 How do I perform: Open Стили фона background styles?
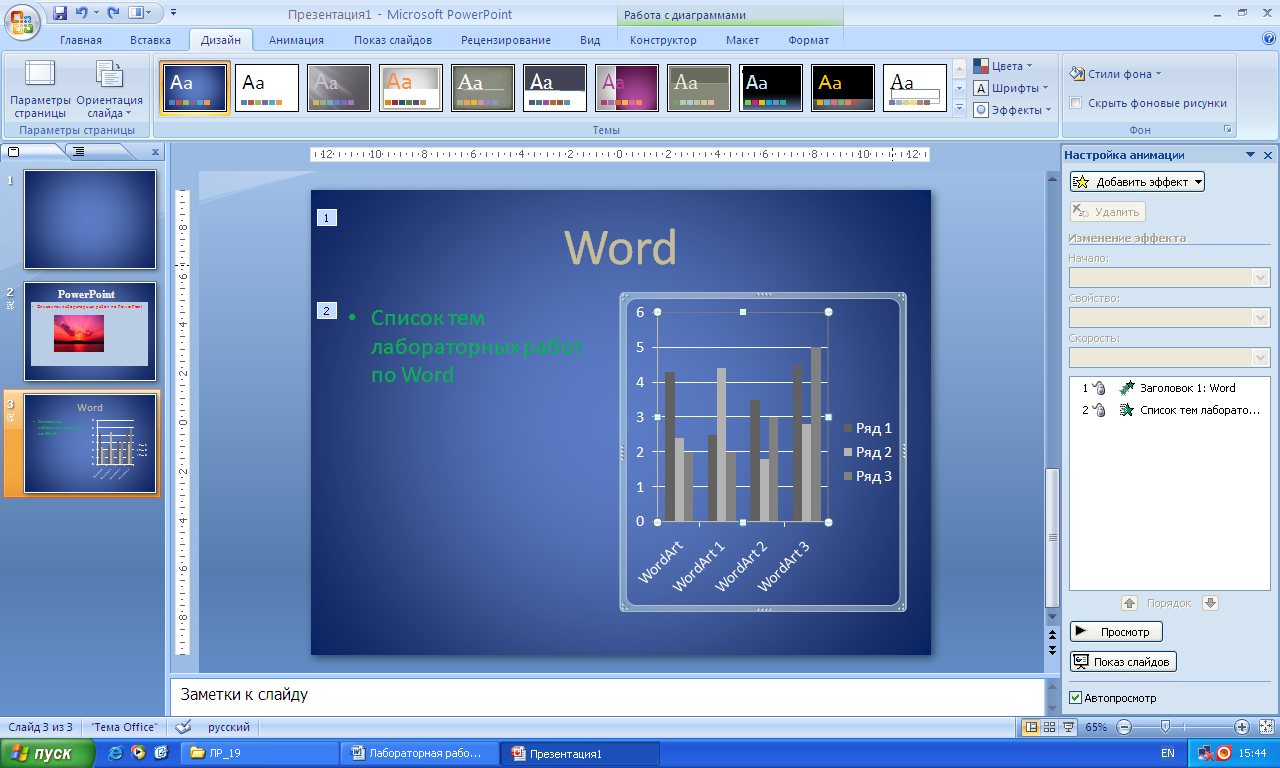[x=1115, y=74]
